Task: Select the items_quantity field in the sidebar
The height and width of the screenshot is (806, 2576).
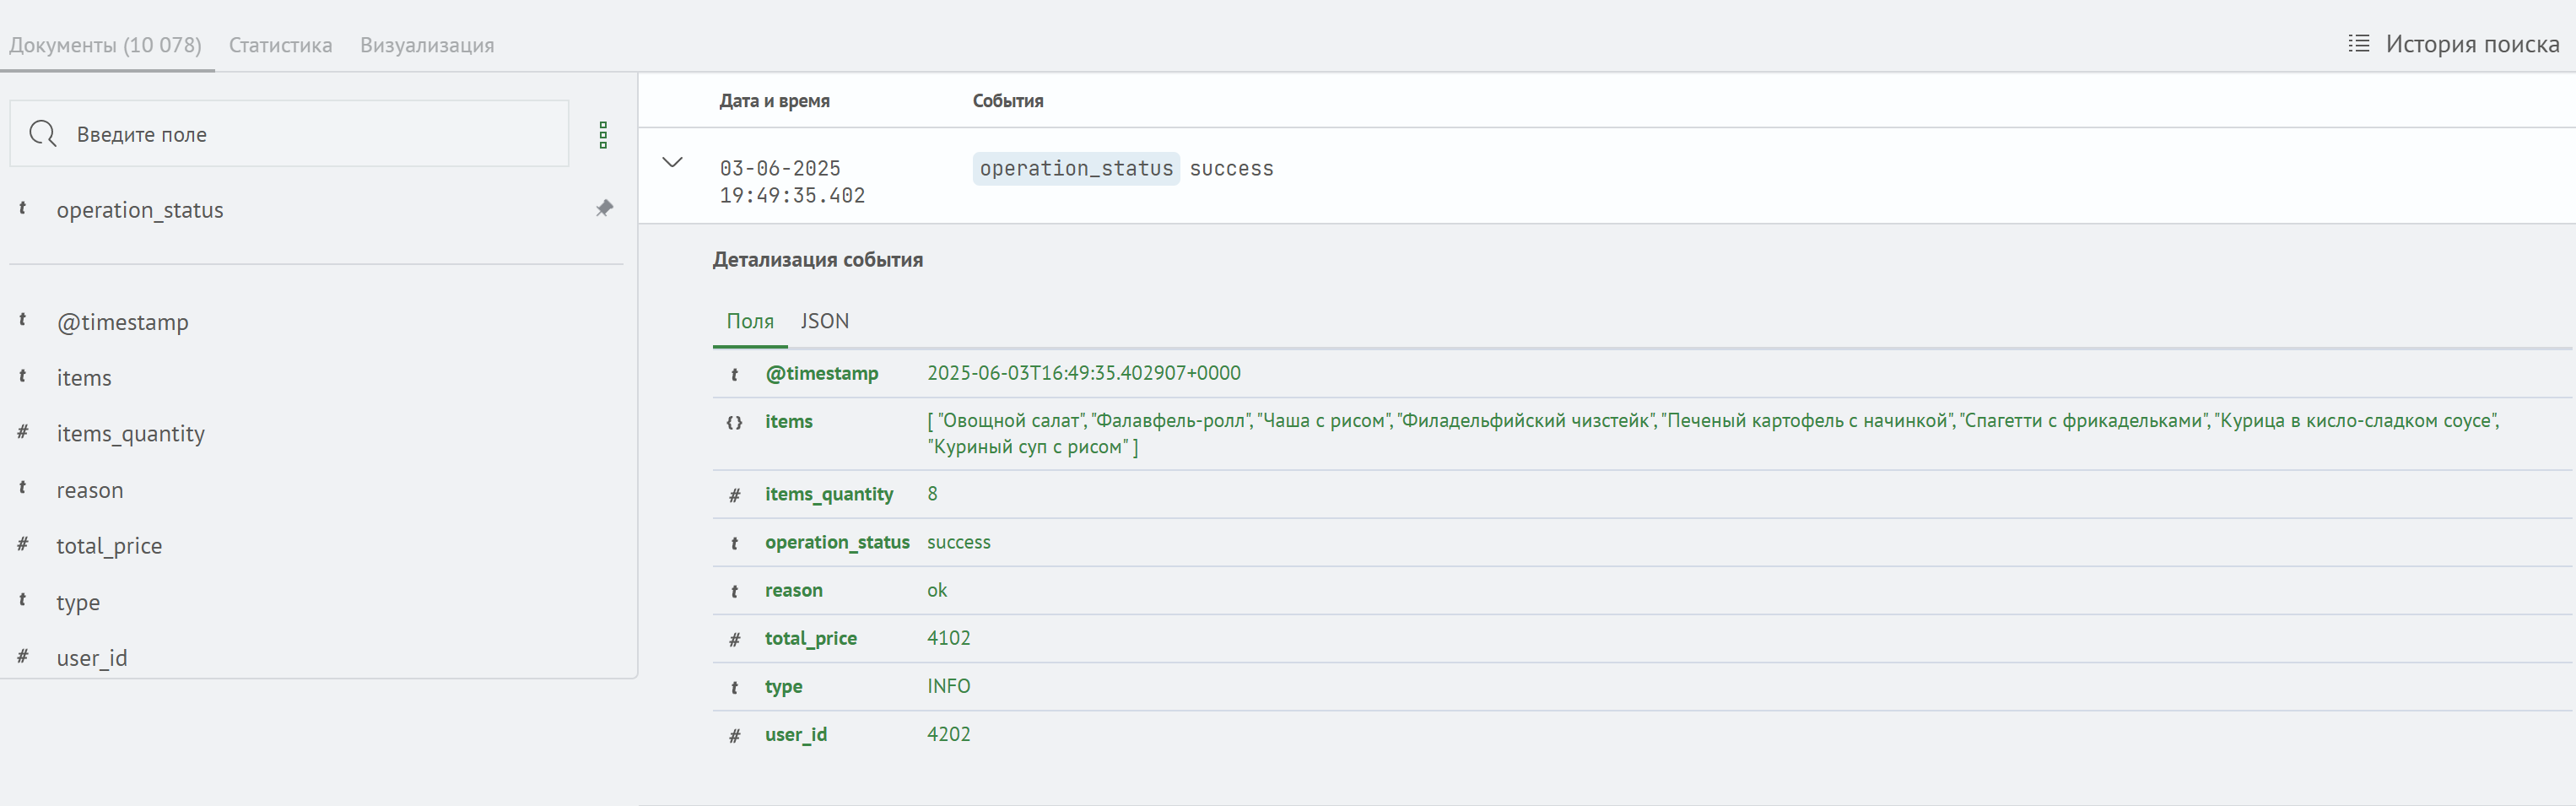Action: coord(130,434)
